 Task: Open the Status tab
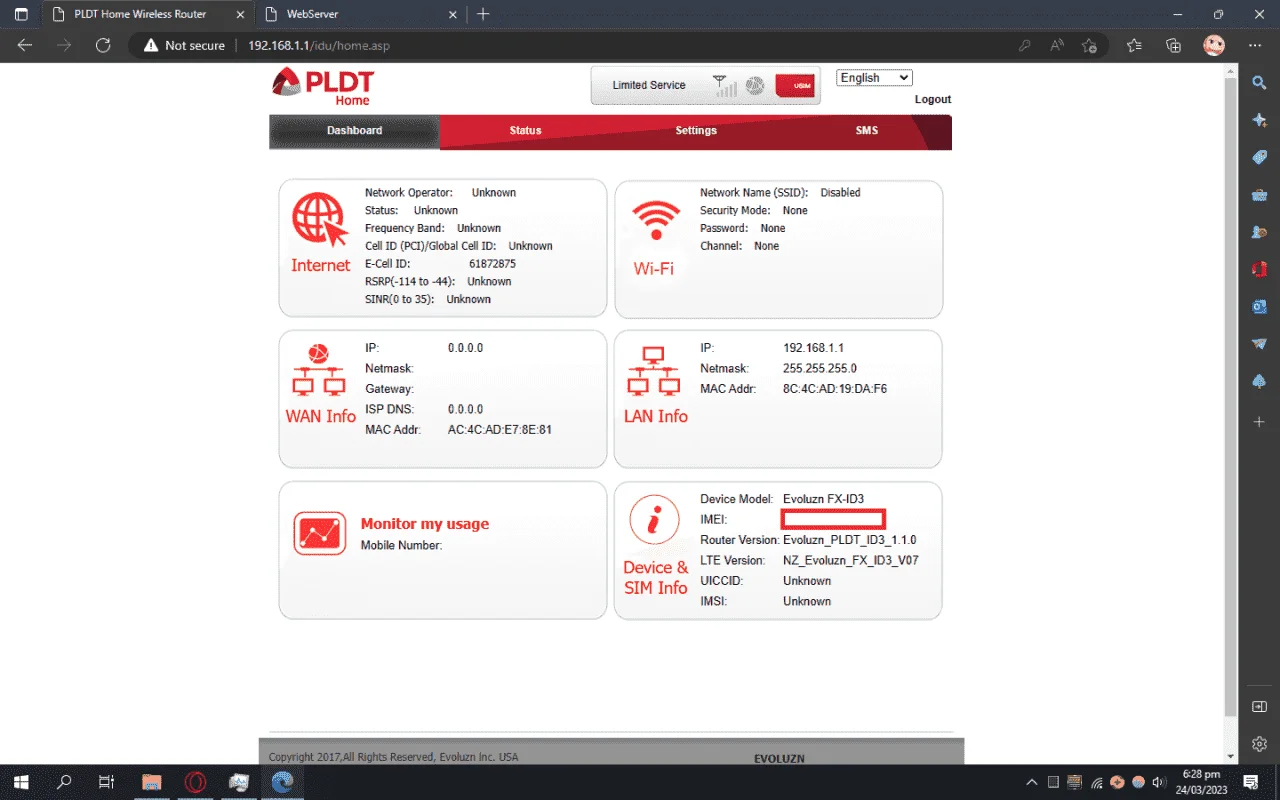[x=525, y=131]
